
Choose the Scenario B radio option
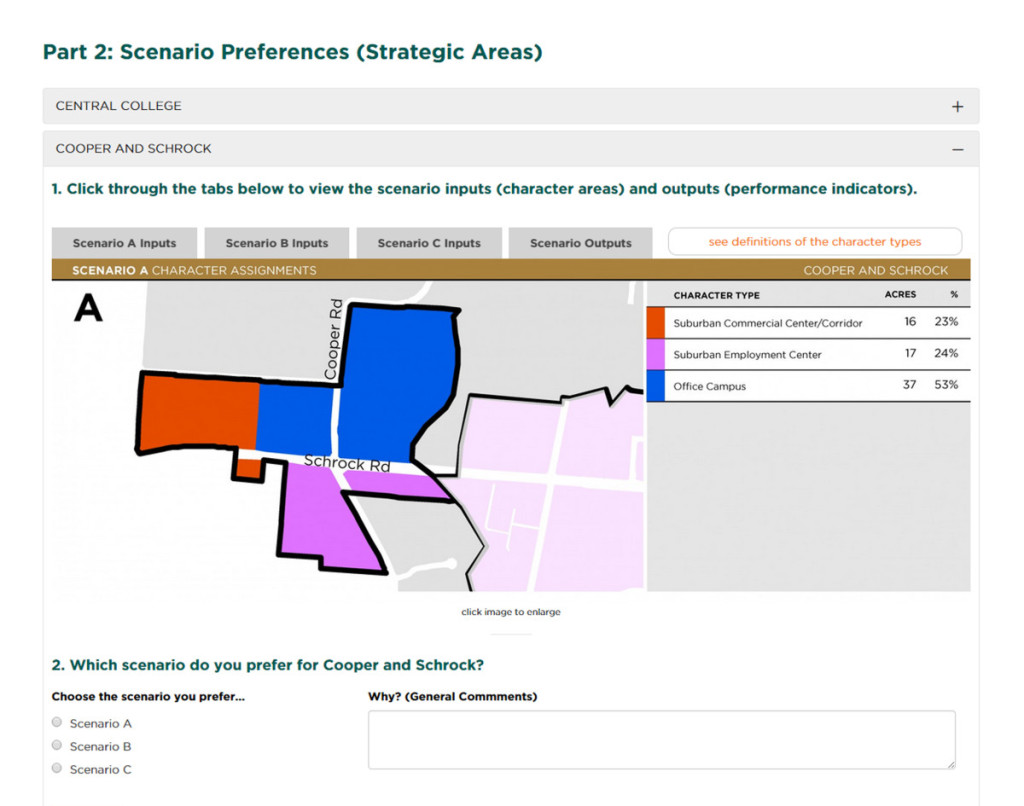[x=57, y=746]
